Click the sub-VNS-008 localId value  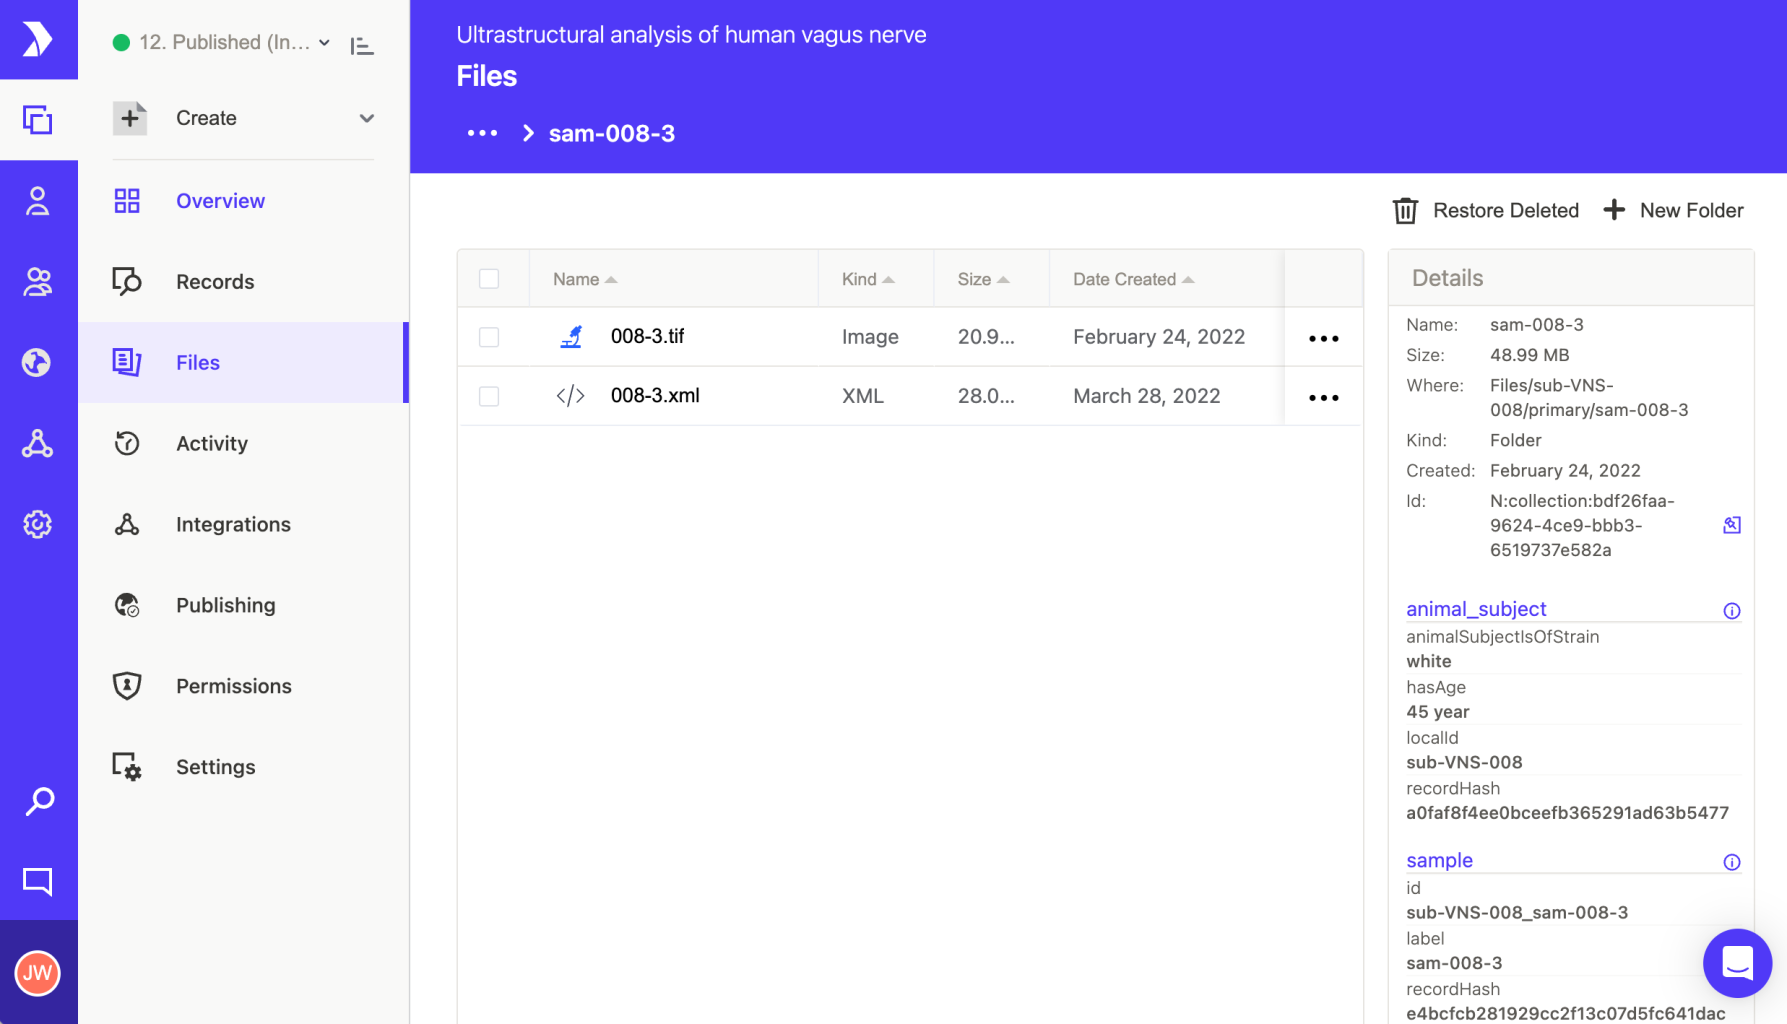pyautogui.click(x=1464, y=762)
